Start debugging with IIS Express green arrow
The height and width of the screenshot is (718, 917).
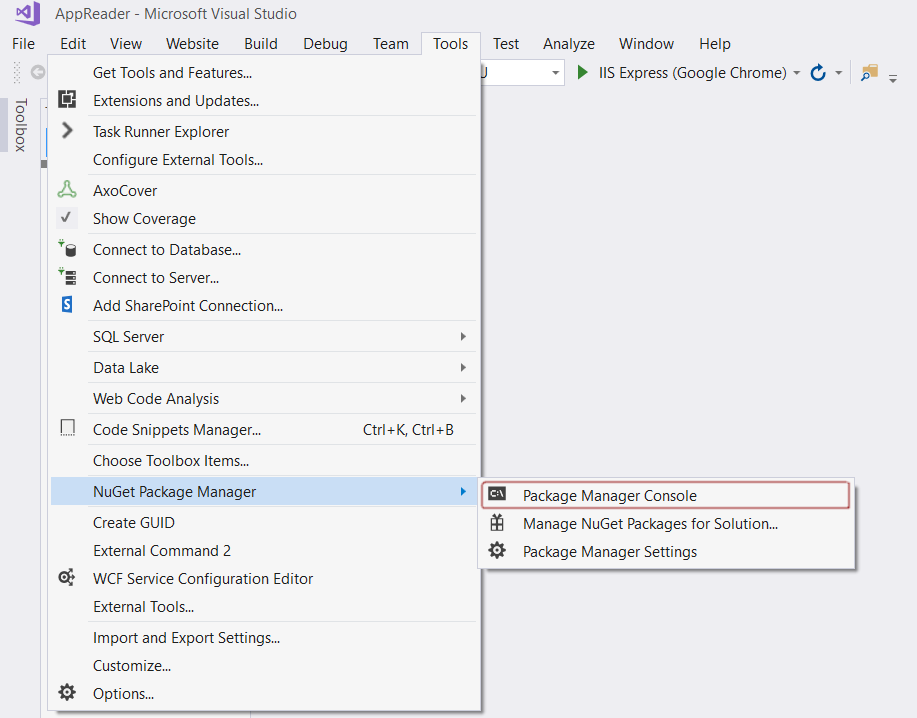click(x=582, y=72)
